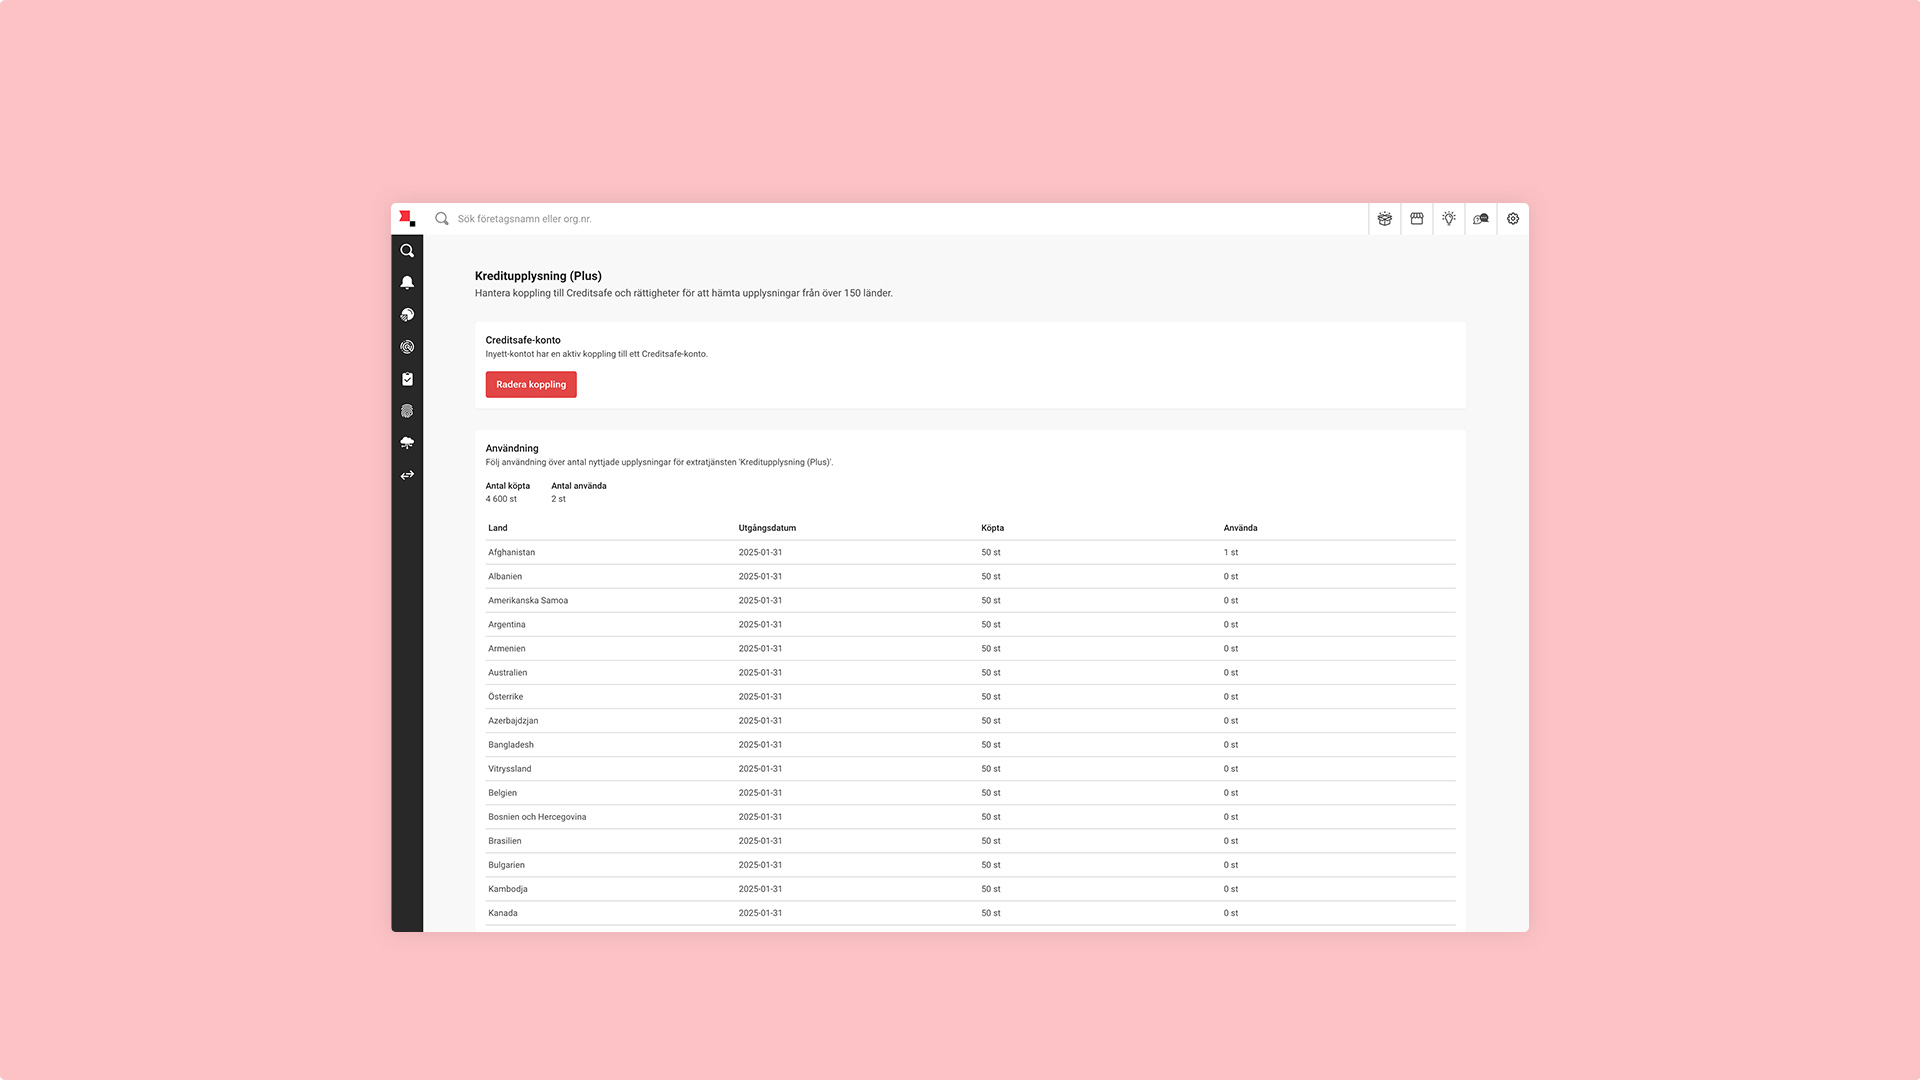The width and height of the screenshot is (1920, 1080).
Task: Click the Använda column header
Action: pos(1240,528)
